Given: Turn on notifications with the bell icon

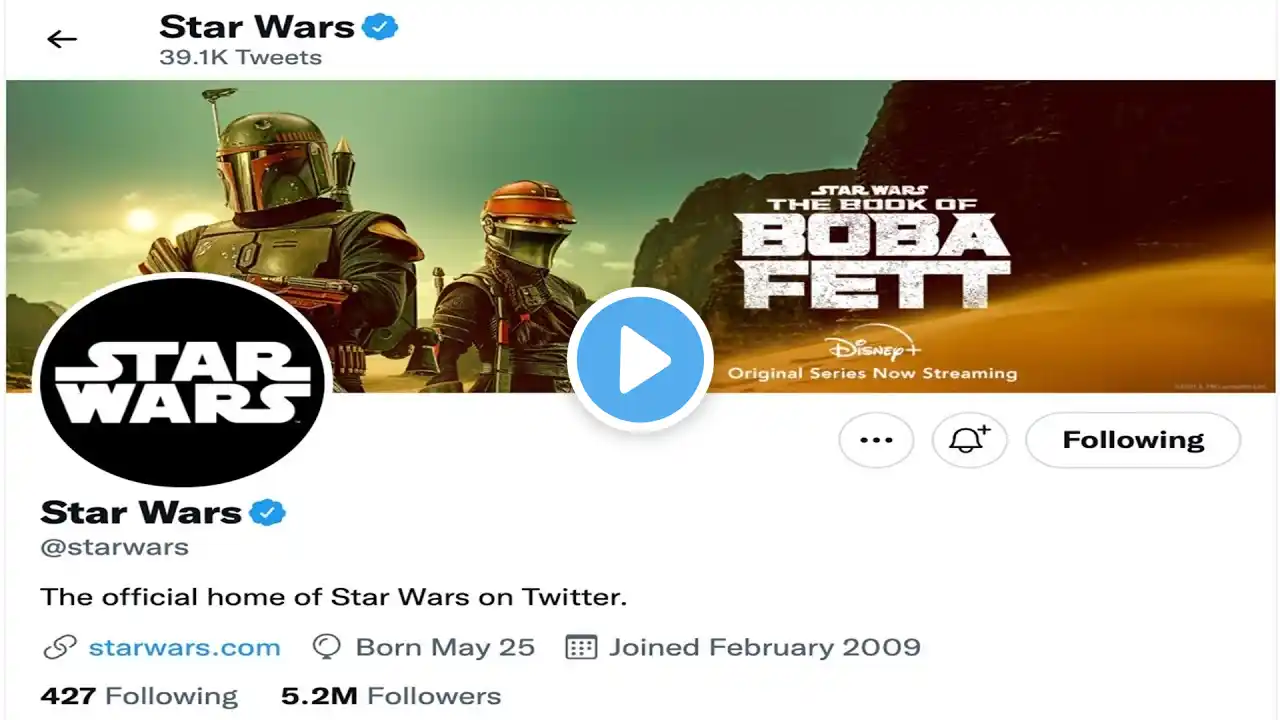Looking at the screenshot, I should (x=969, y=440).
